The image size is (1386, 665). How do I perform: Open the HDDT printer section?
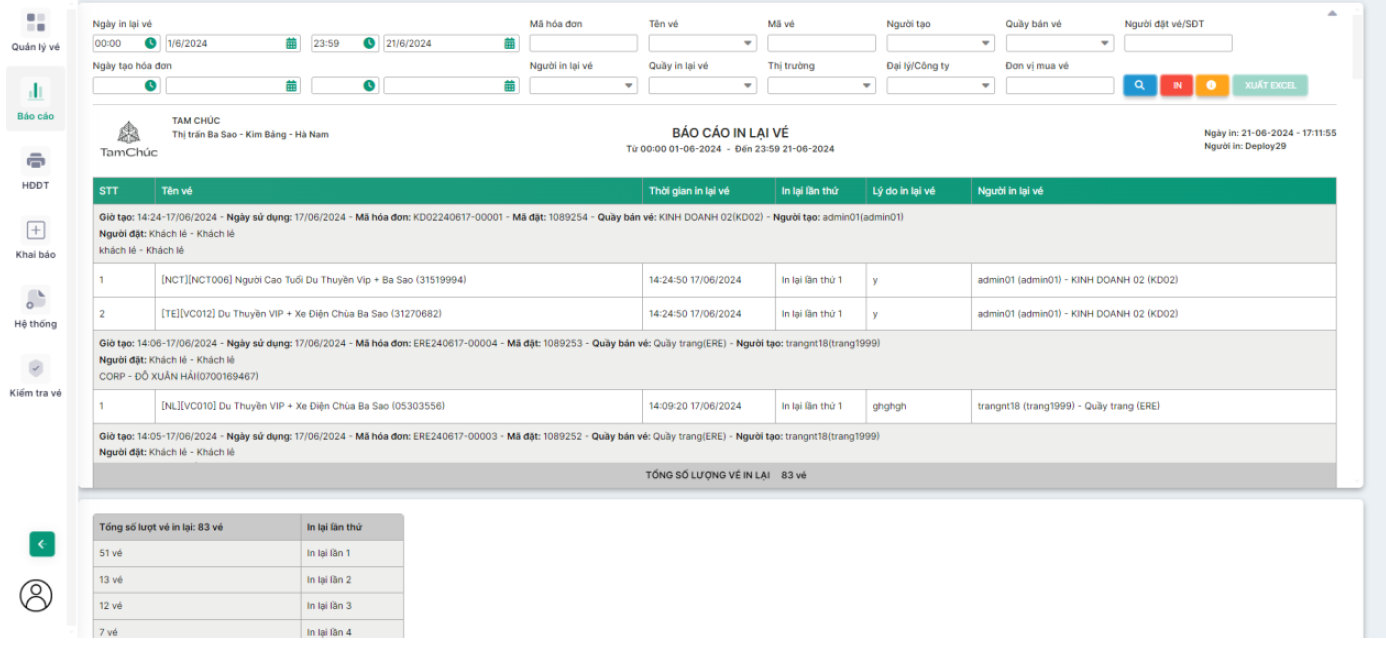[35, 169]
